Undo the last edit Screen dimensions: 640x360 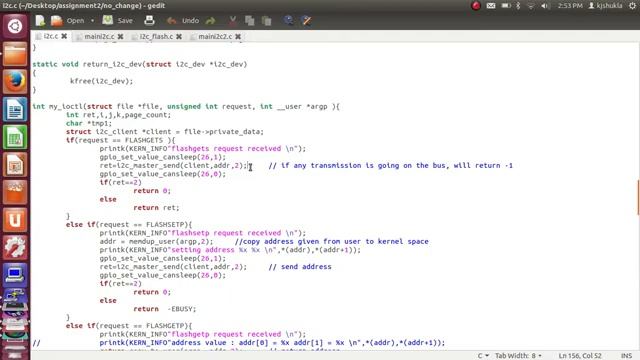(x=171, y=20)
